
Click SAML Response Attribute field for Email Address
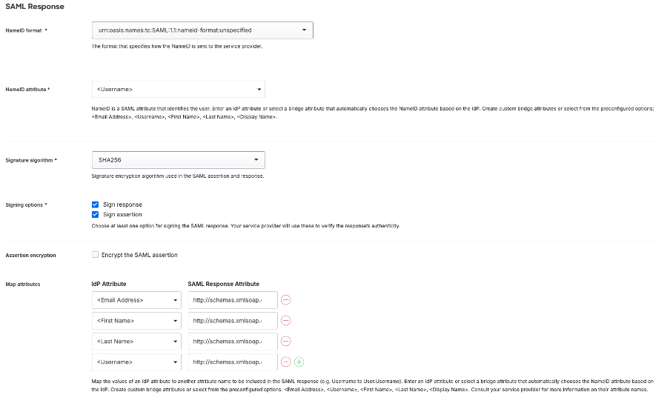pyautogui.click(x=231, y=300)
